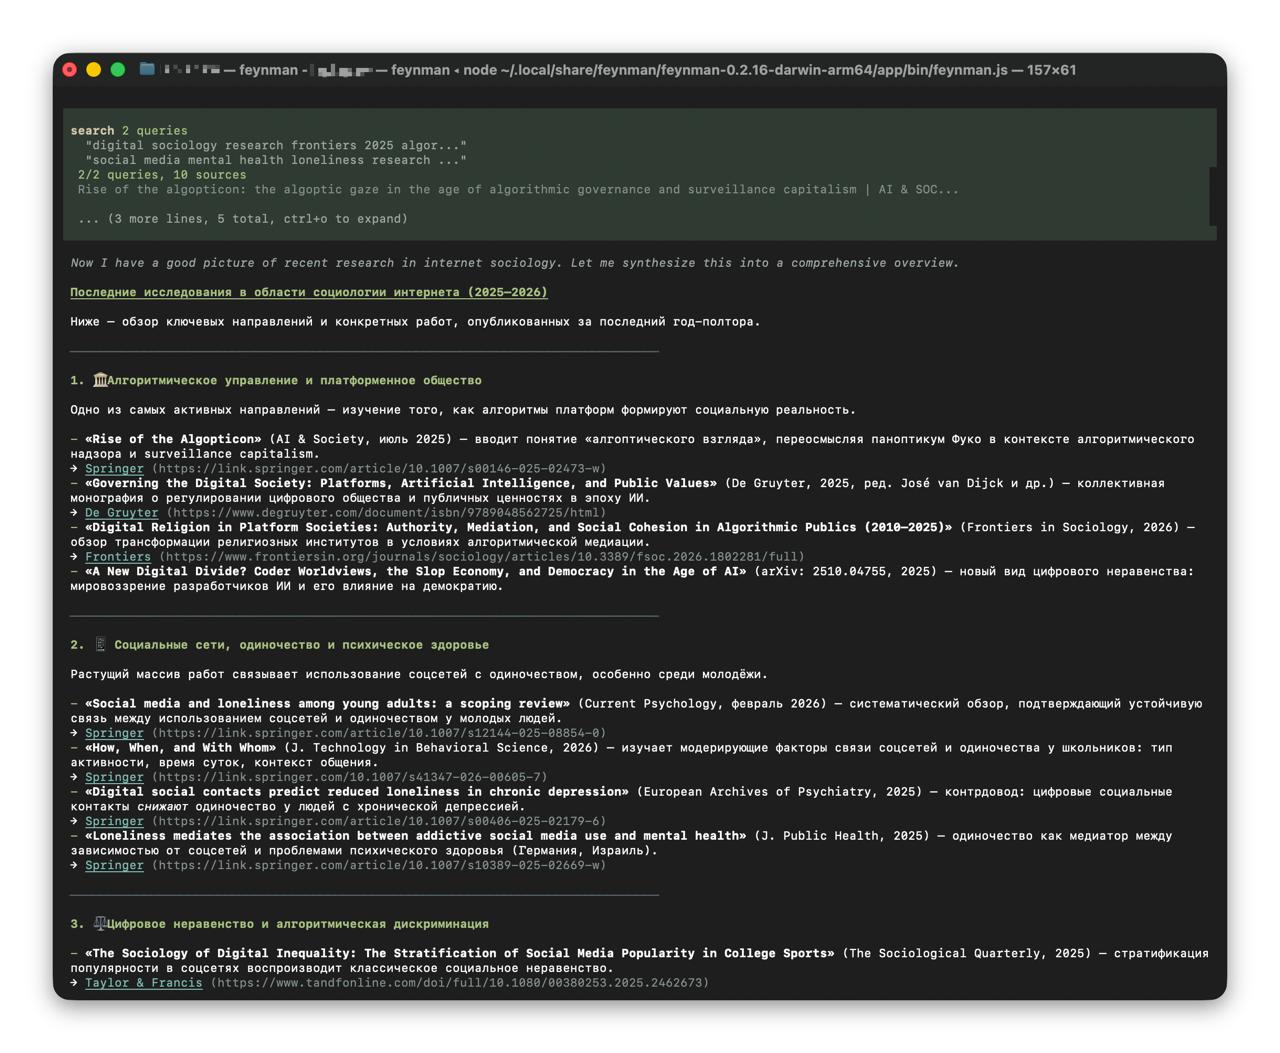Click the underlined heading 'Последние исследования в области социологии интернета'
Viewport: 1280px width, 1053px height.
click(x=308, y=293)
